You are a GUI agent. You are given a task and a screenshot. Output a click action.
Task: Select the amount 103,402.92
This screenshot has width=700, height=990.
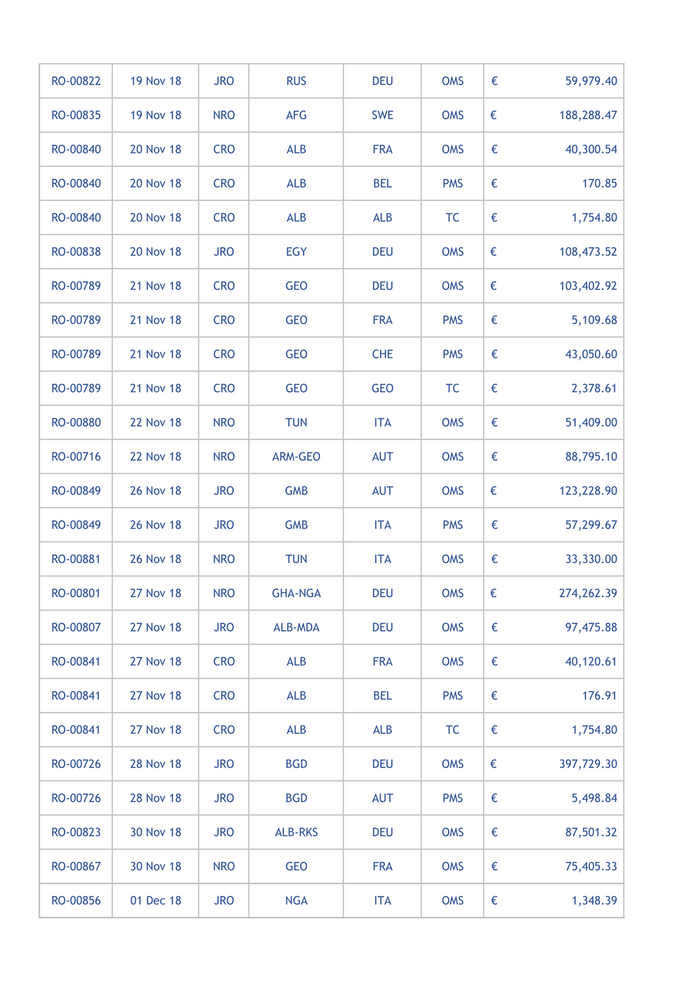(588, 286)
